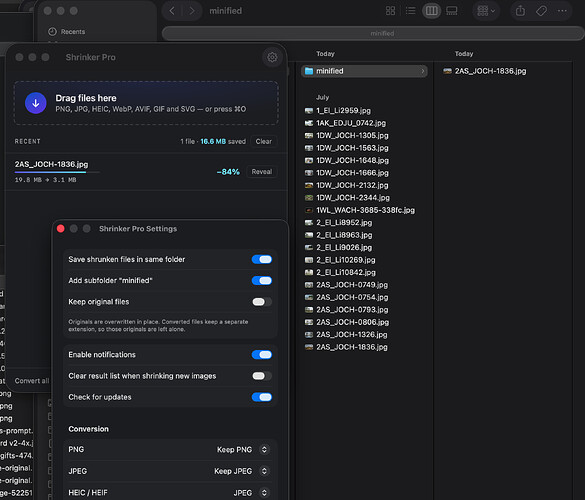The height and width of the screenshot is (500, 585).
Task: Close Shrinker Pro Settings window
Action: [60, 229]
